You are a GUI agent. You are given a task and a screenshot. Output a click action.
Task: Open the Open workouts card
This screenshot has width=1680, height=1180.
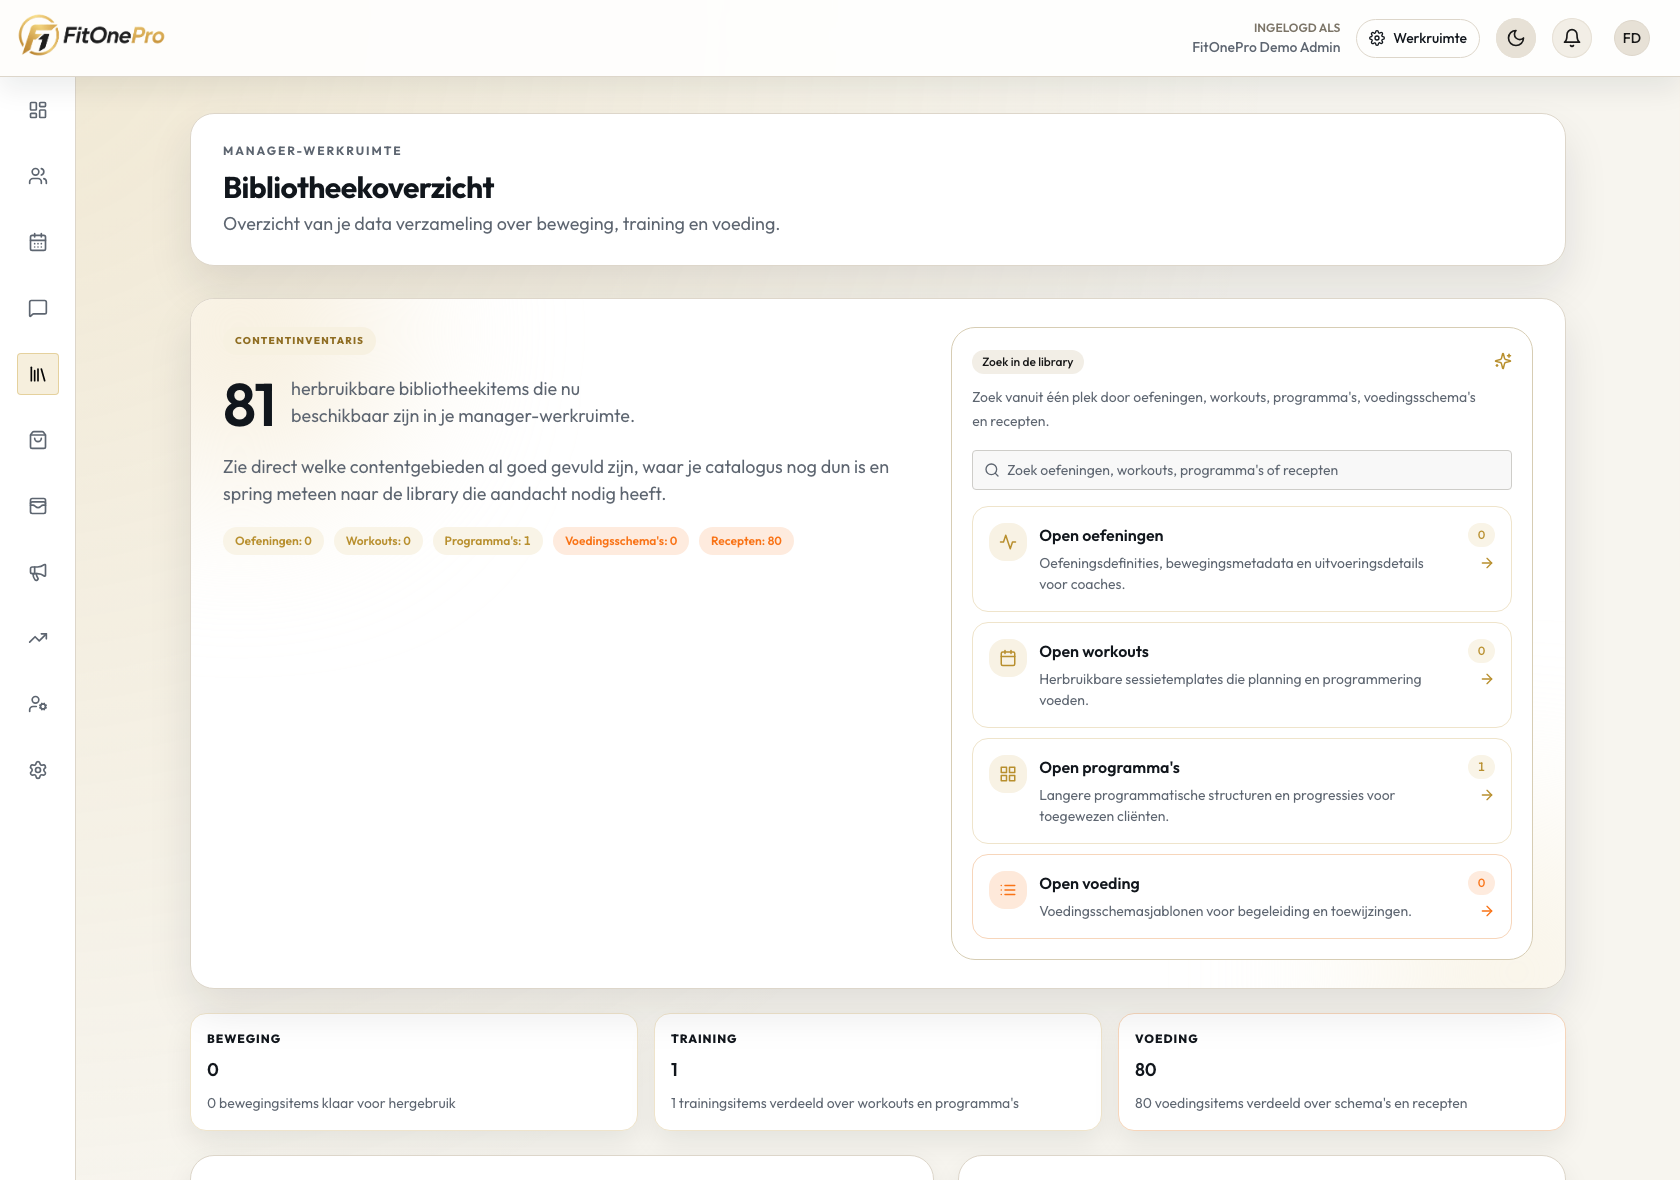1242,675
